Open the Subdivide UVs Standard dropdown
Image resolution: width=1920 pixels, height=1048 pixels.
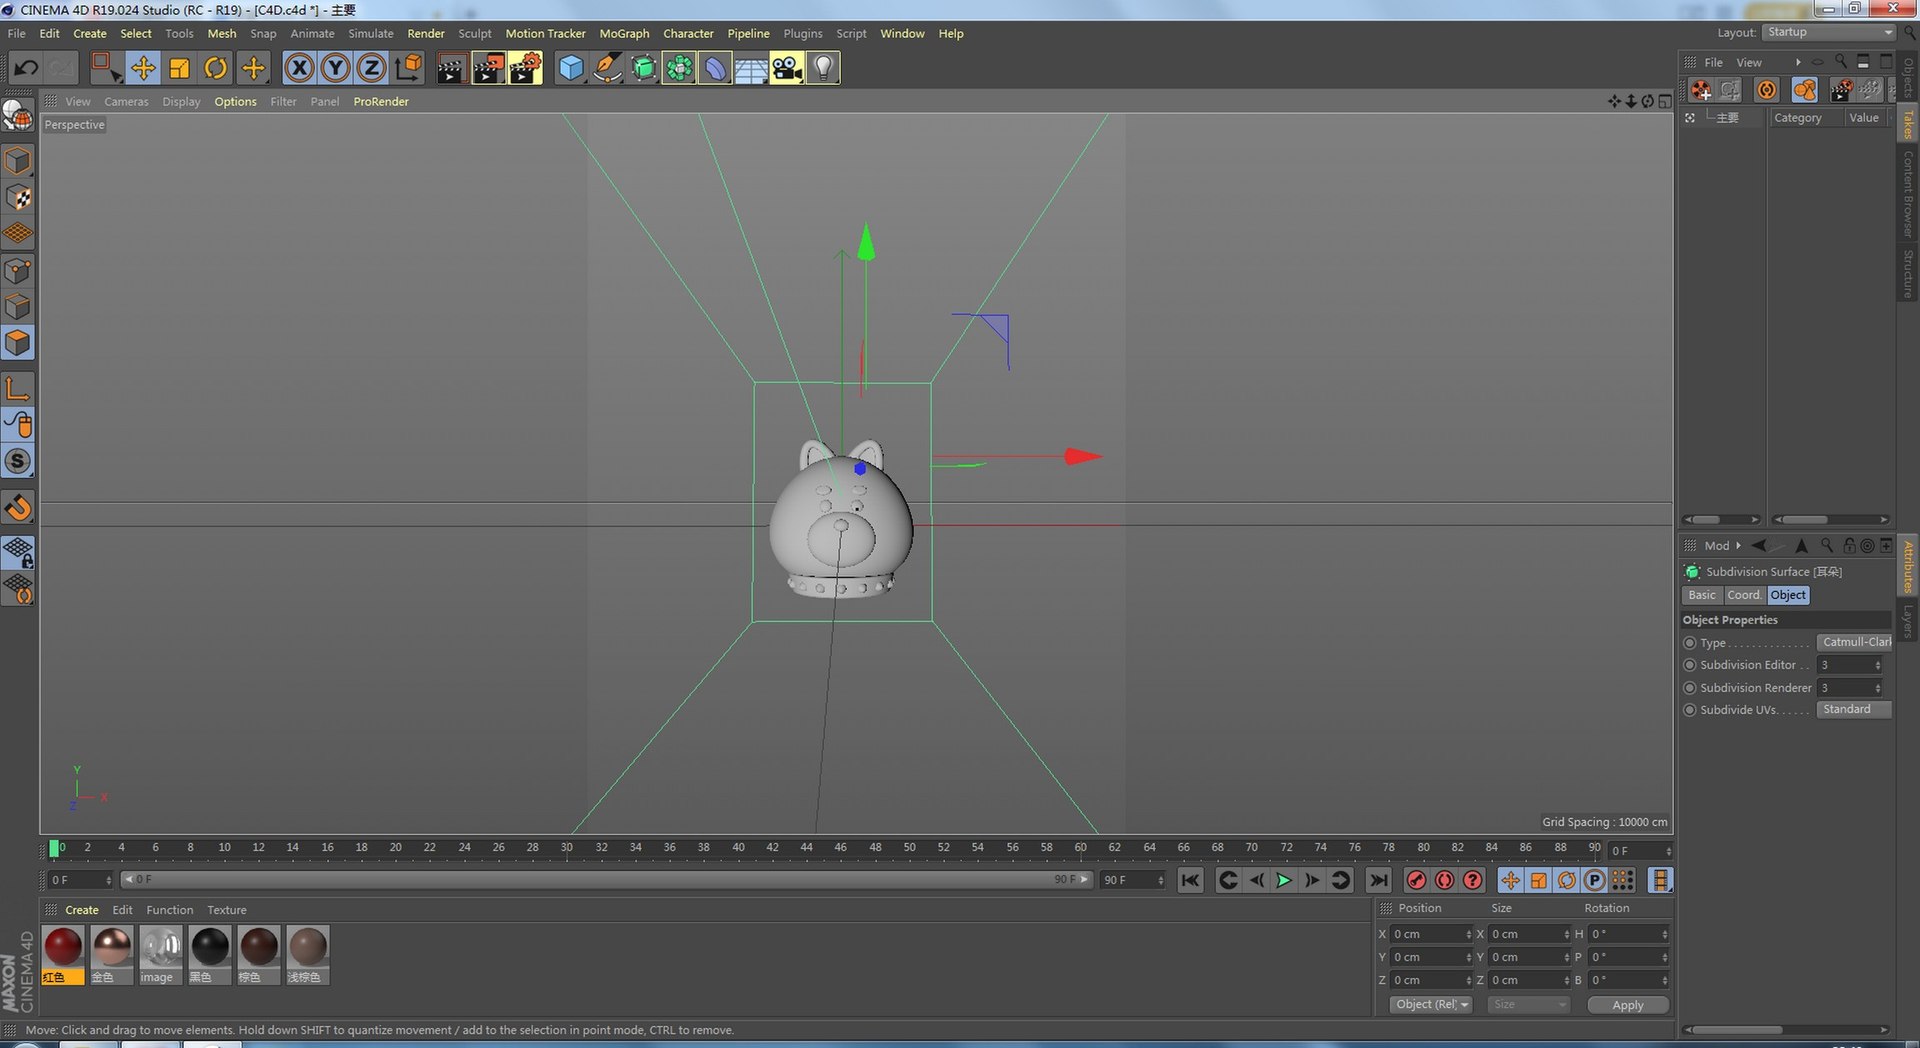(x=1855, y=709)
